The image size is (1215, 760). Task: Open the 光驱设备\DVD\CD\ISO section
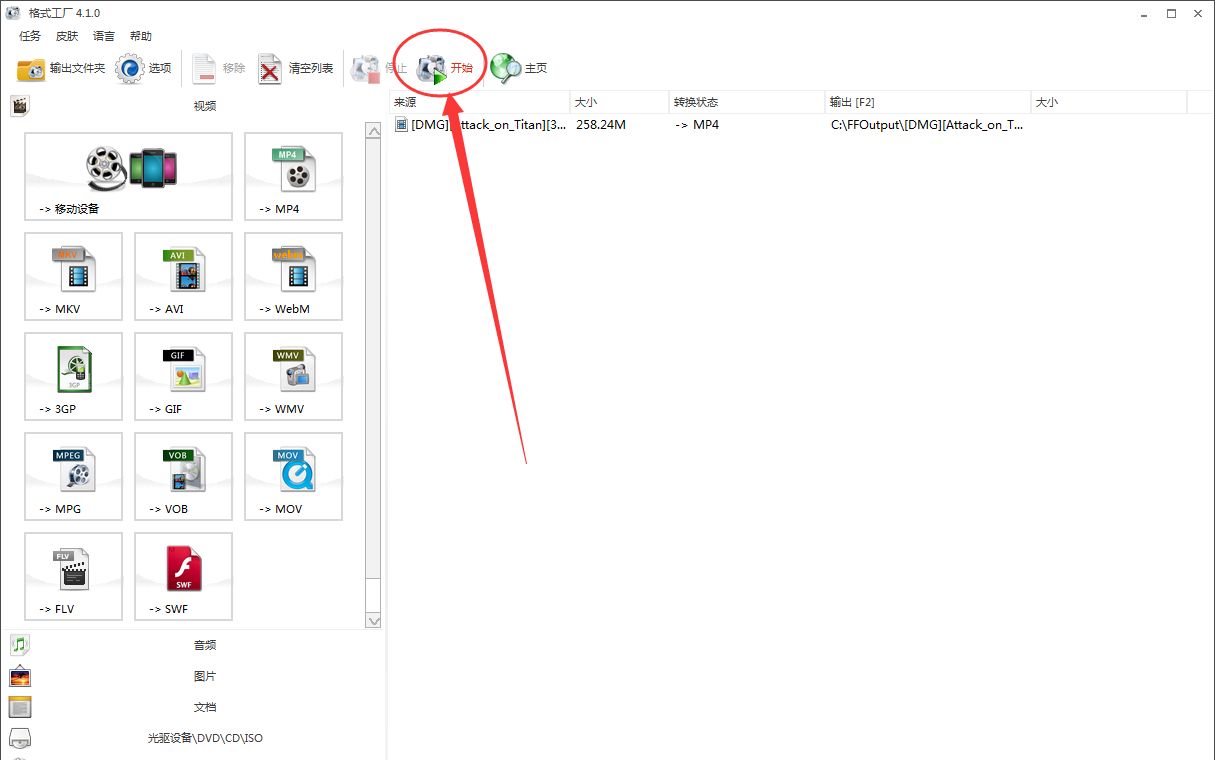coord(204,738)
